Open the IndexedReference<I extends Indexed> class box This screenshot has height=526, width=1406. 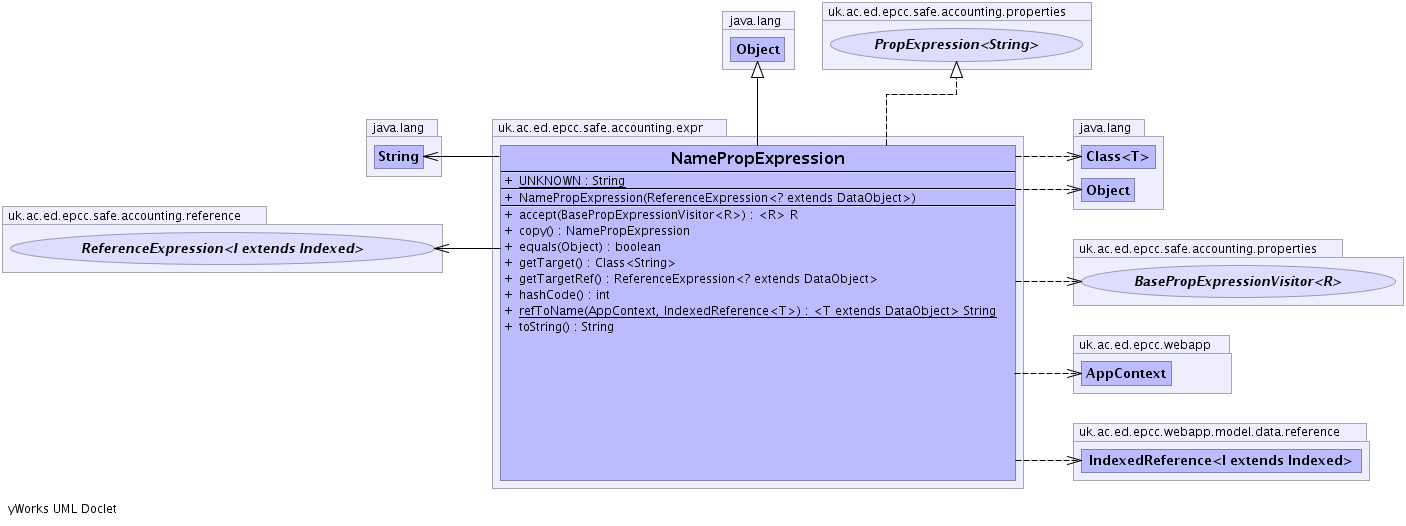coord(1220,461)
